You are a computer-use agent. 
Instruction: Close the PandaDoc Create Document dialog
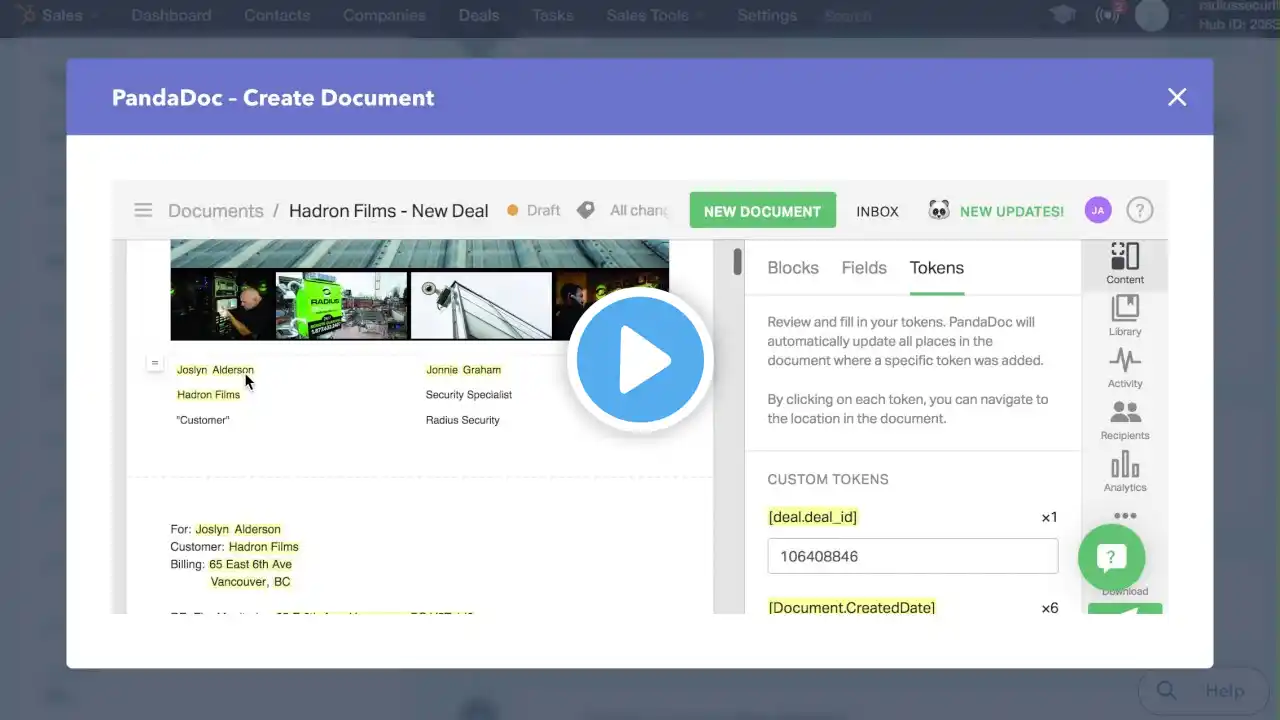tap(1177, 97)
